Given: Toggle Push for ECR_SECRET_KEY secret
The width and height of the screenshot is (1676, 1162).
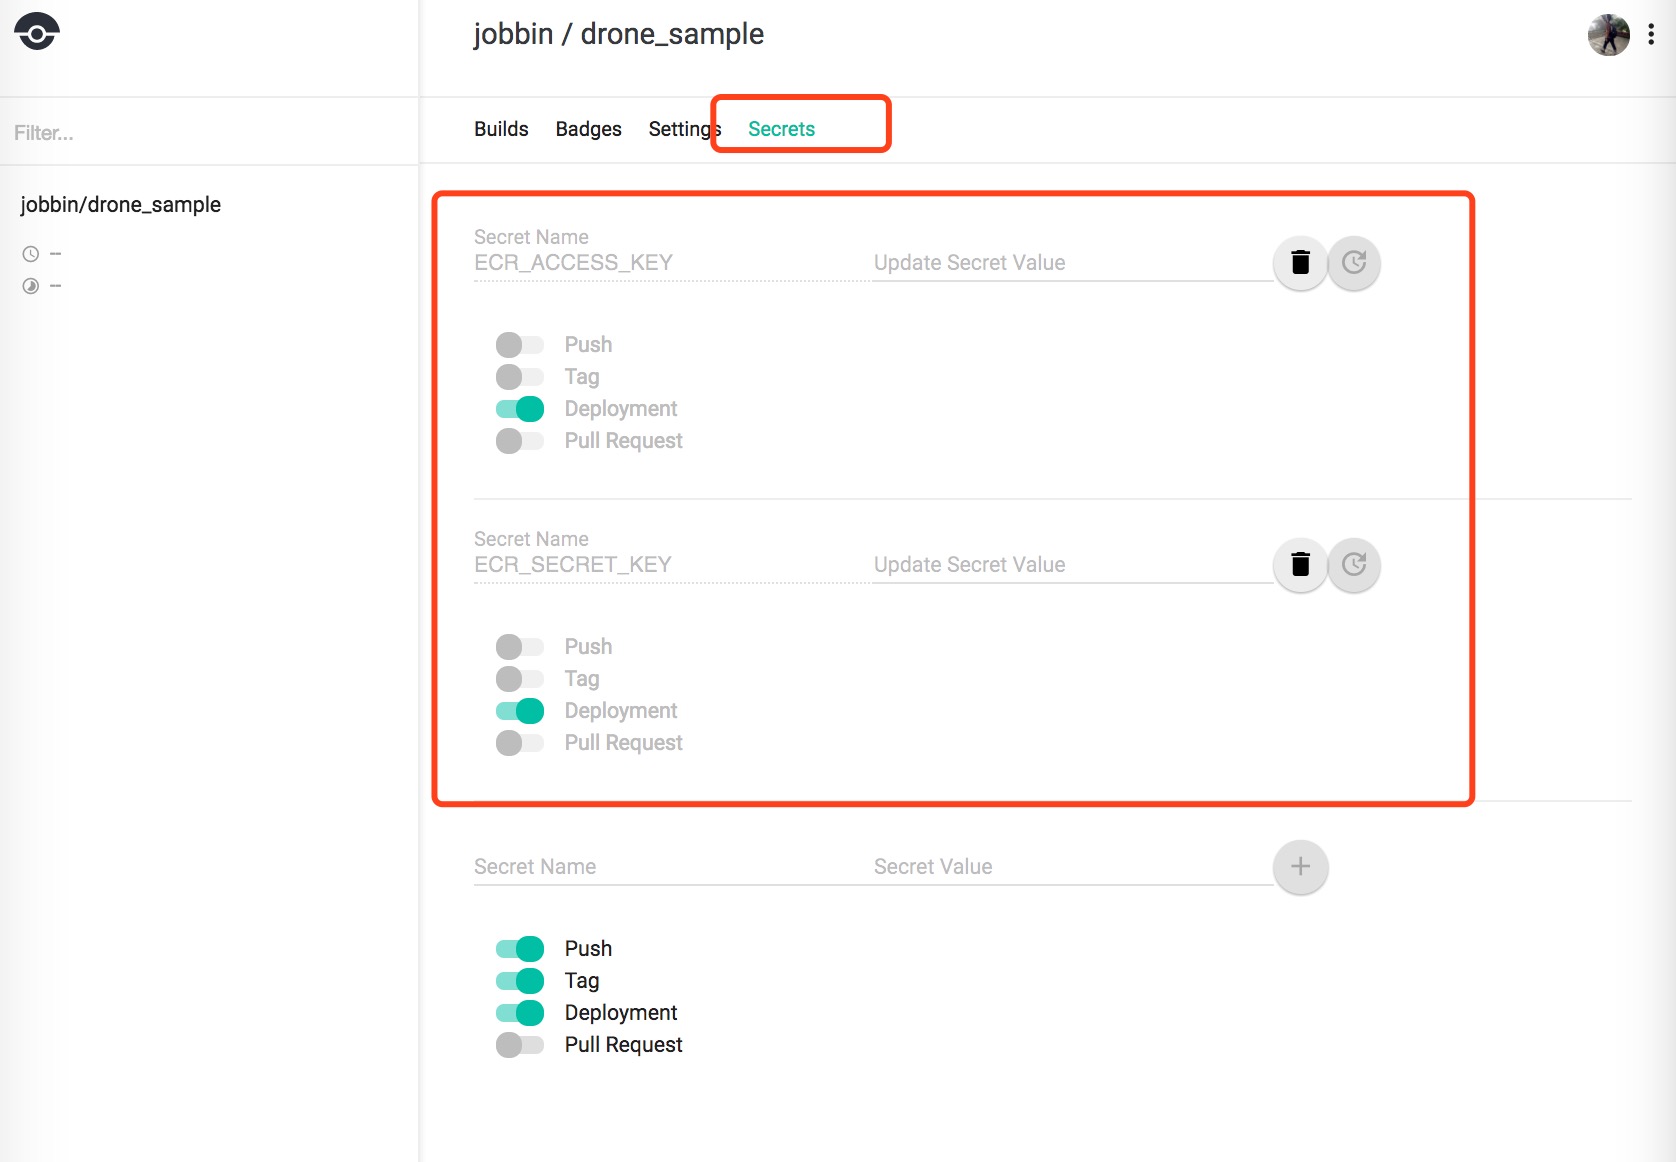Looking at the screenshot, I should (520, 647).
